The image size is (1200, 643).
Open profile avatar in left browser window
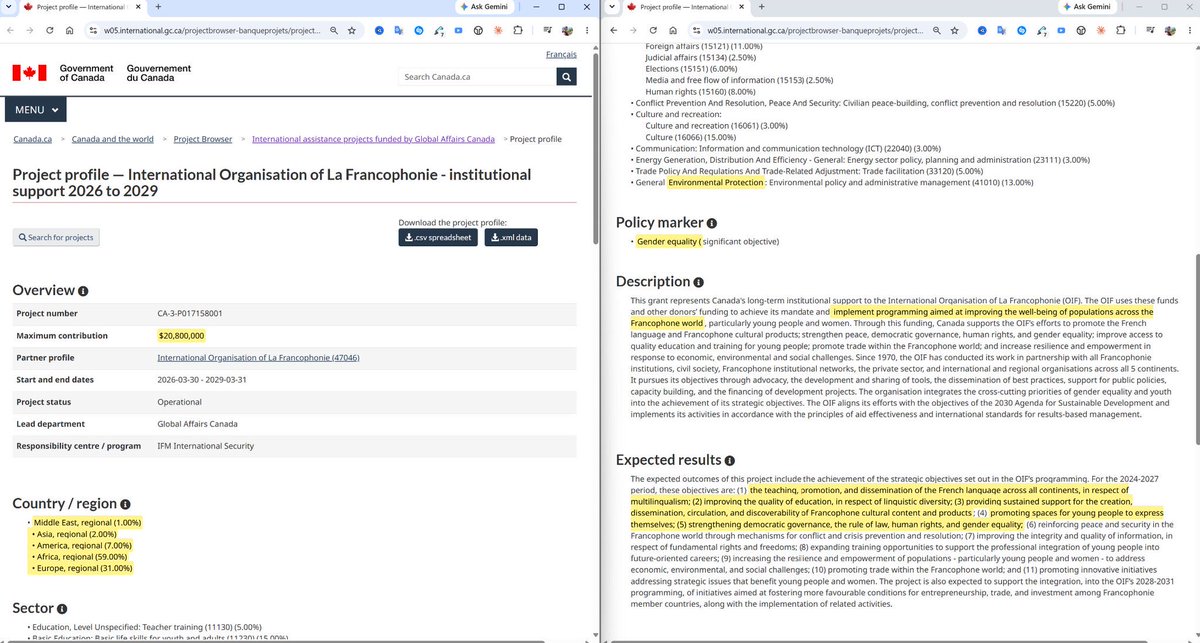[568, 31]
